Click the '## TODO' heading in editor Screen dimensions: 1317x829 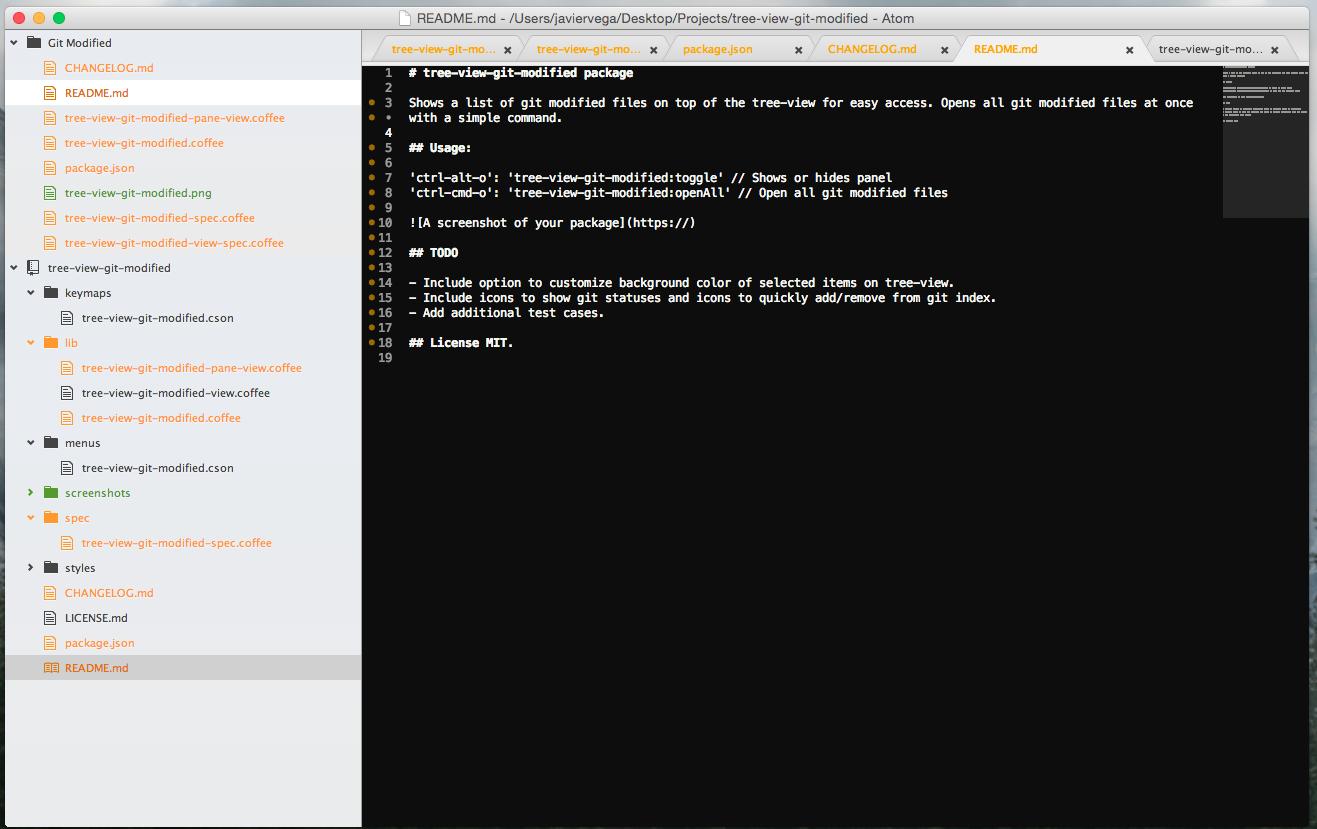point(433,253)
